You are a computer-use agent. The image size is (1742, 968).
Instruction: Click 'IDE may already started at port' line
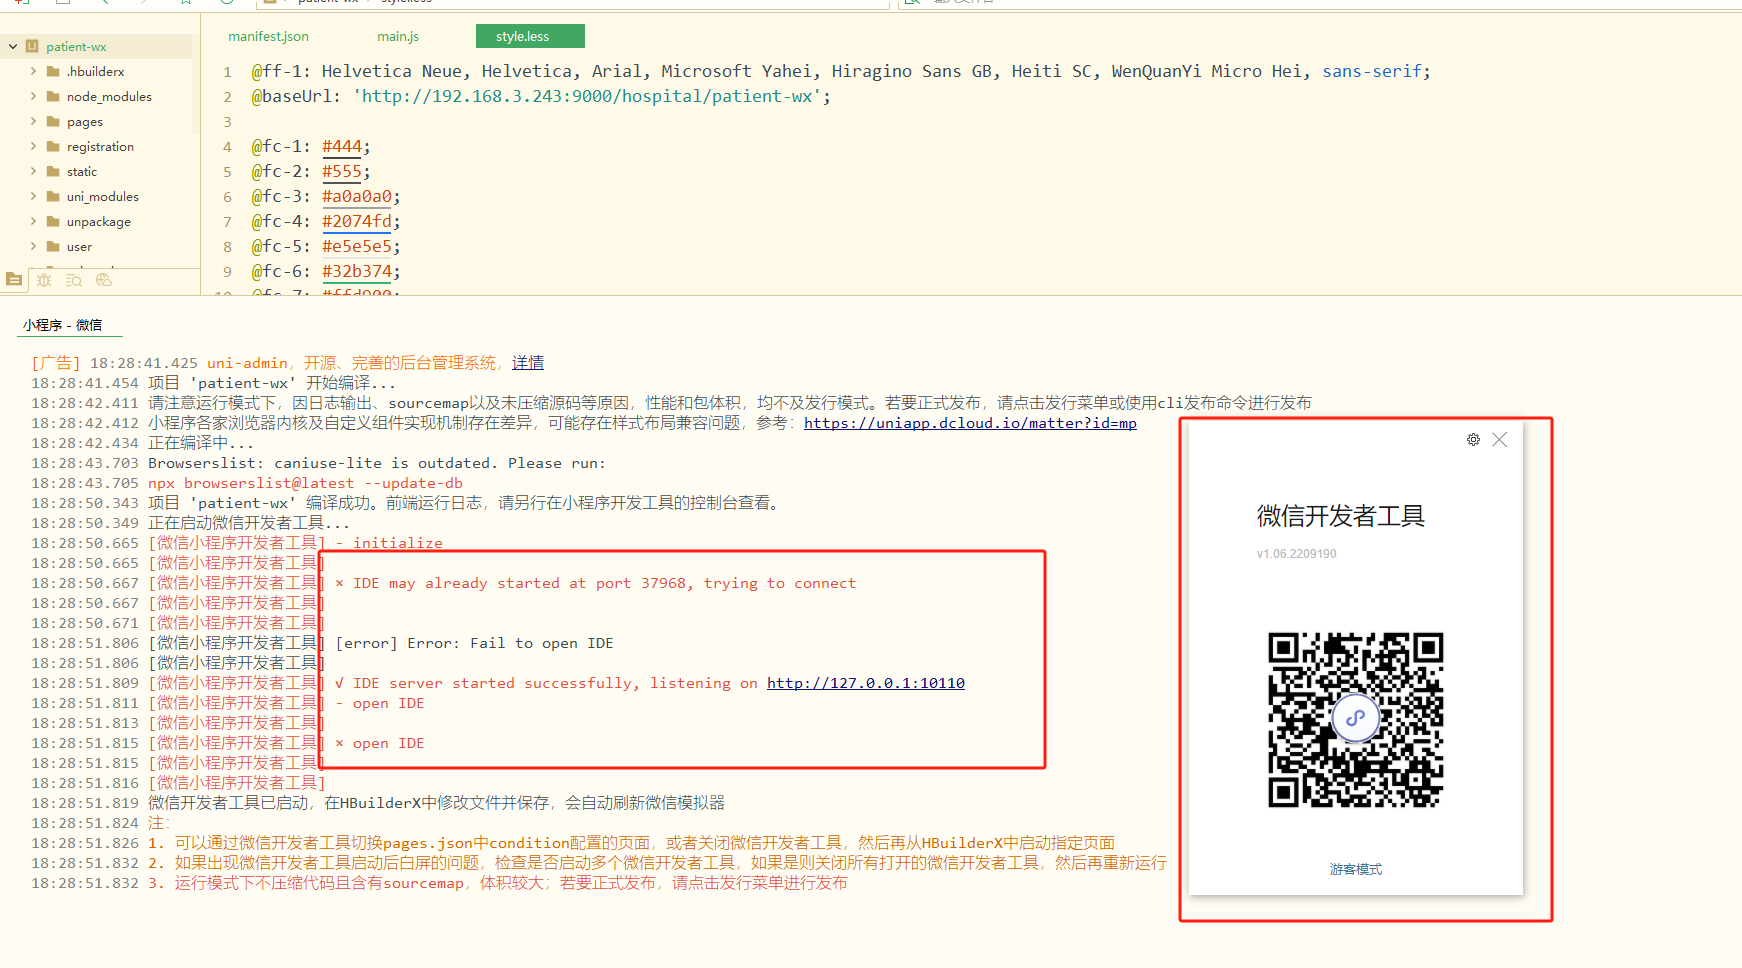pyautogui.click(x=596, y=583)
